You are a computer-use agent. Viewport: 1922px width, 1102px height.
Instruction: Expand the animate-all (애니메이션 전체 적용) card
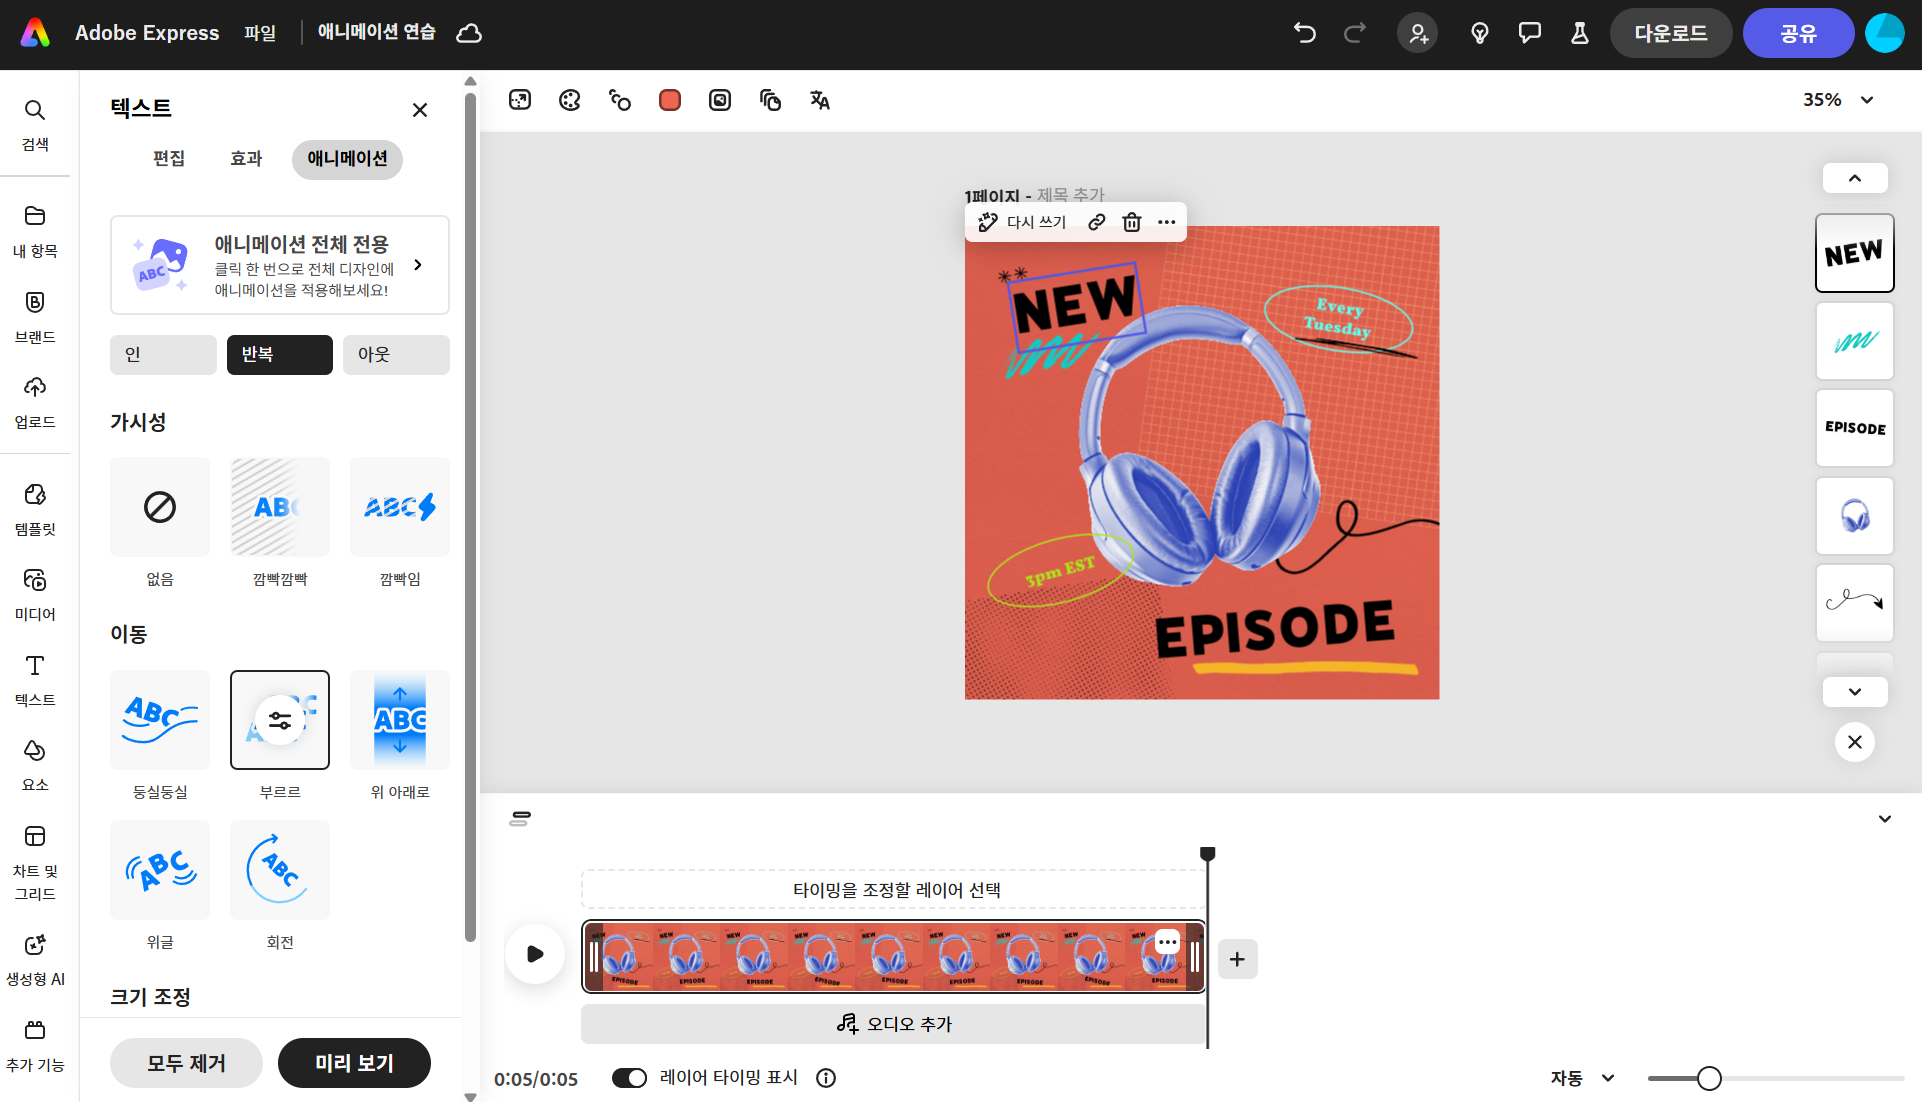pyautogui.click(x=280, y=265)
